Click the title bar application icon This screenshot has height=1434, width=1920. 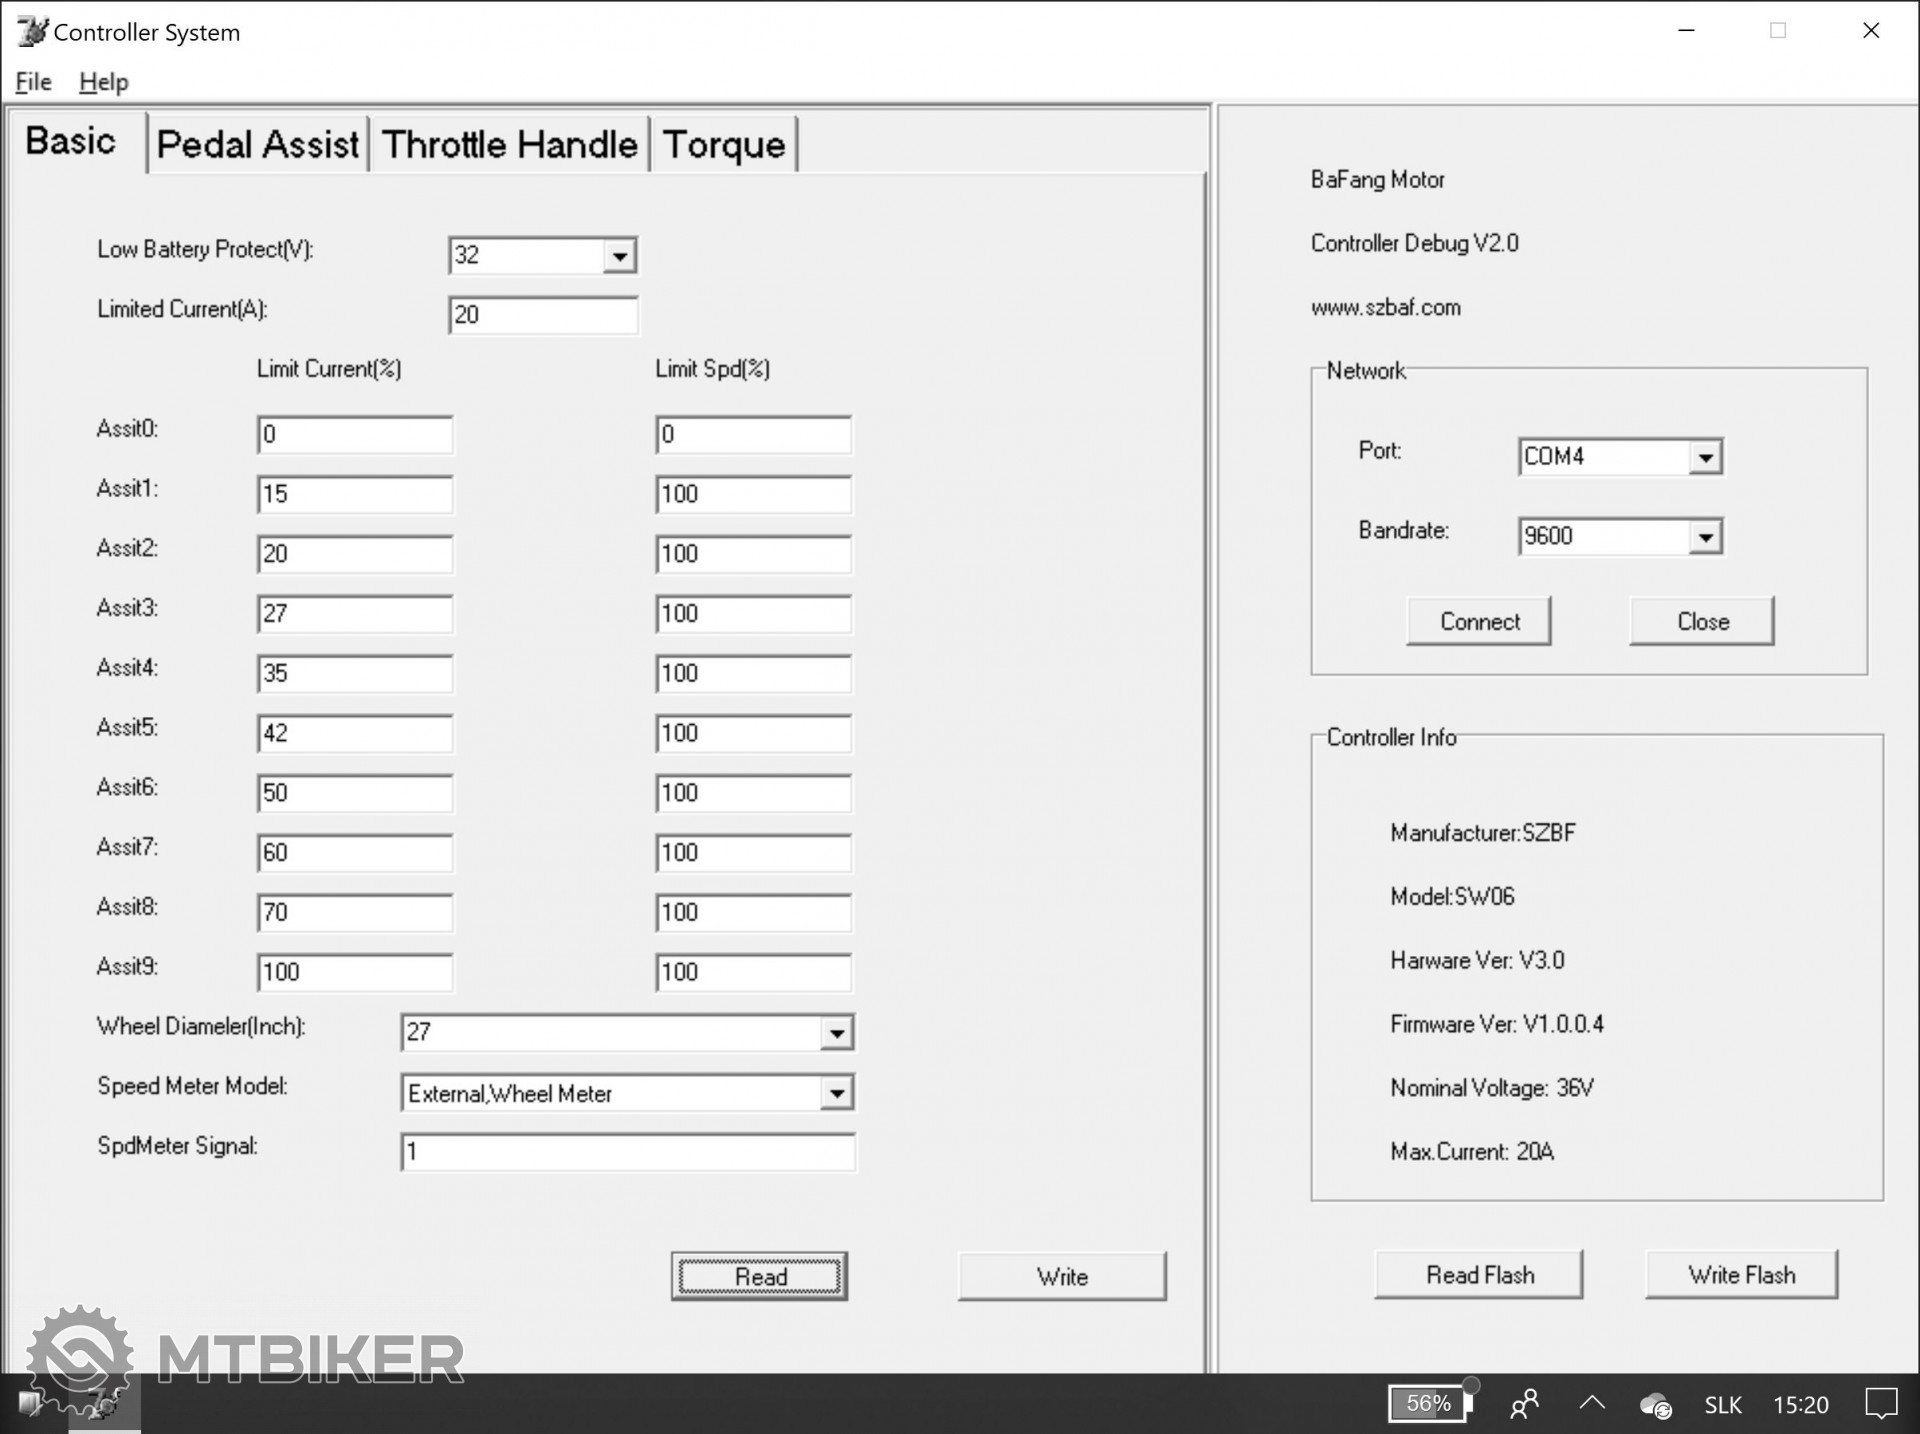tap(31, 31)
